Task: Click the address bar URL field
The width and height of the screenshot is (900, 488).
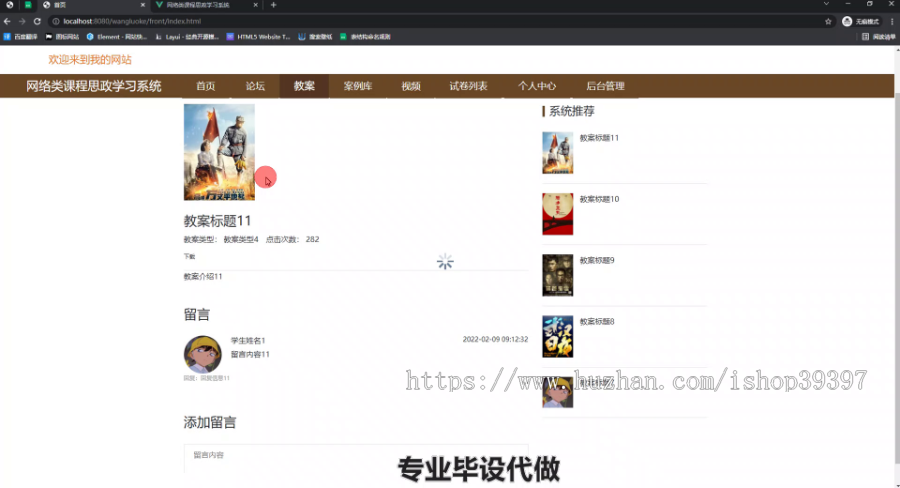Action: 436,21
